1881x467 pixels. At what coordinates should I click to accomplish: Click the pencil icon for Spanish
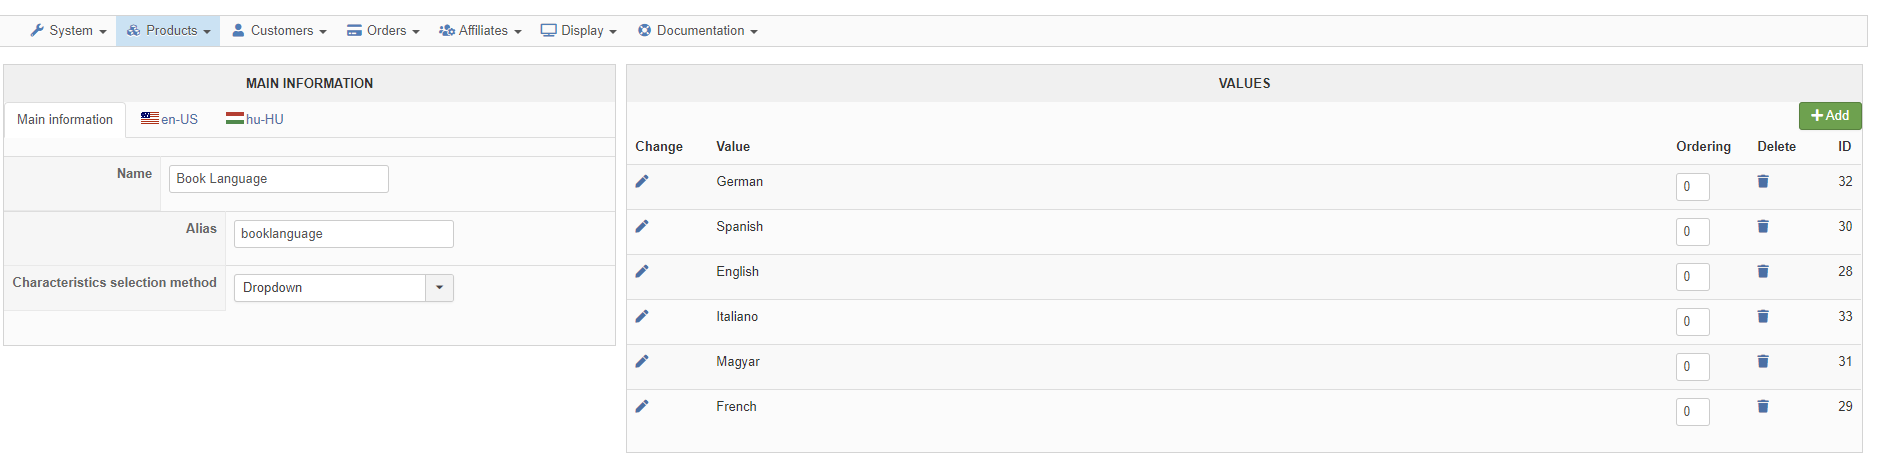(642, 226)
